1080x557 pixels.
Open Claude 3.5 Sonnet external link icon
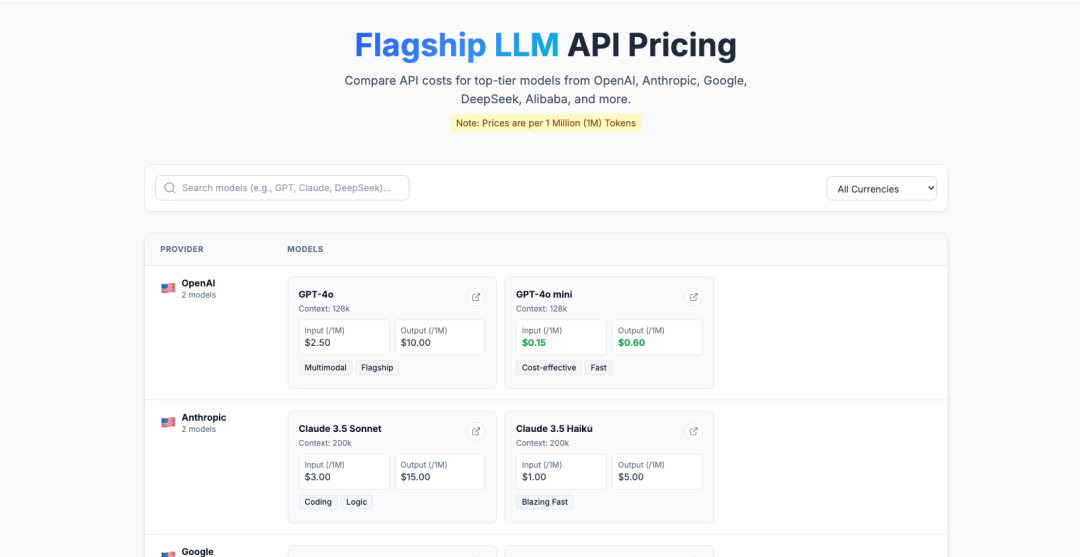coord(475,432)
